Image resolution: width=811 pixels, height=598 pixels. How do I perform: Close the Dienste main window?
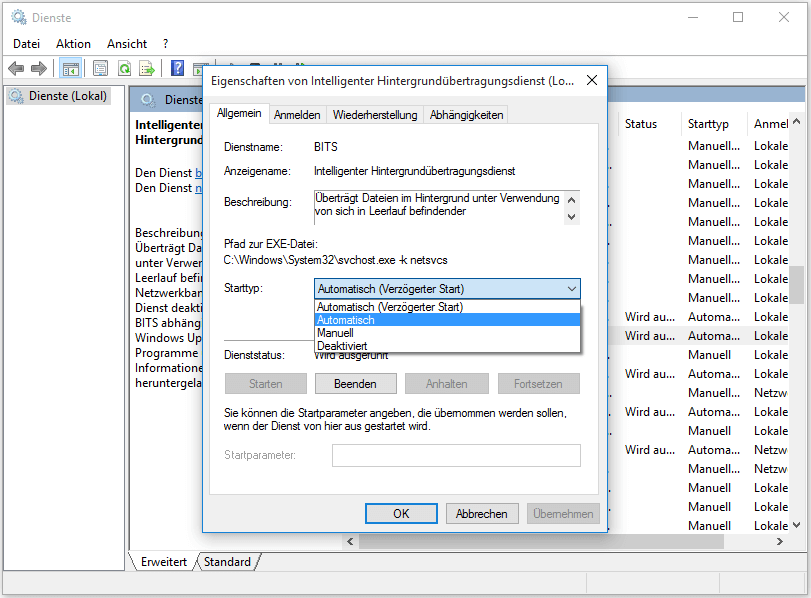coord(784,17)
